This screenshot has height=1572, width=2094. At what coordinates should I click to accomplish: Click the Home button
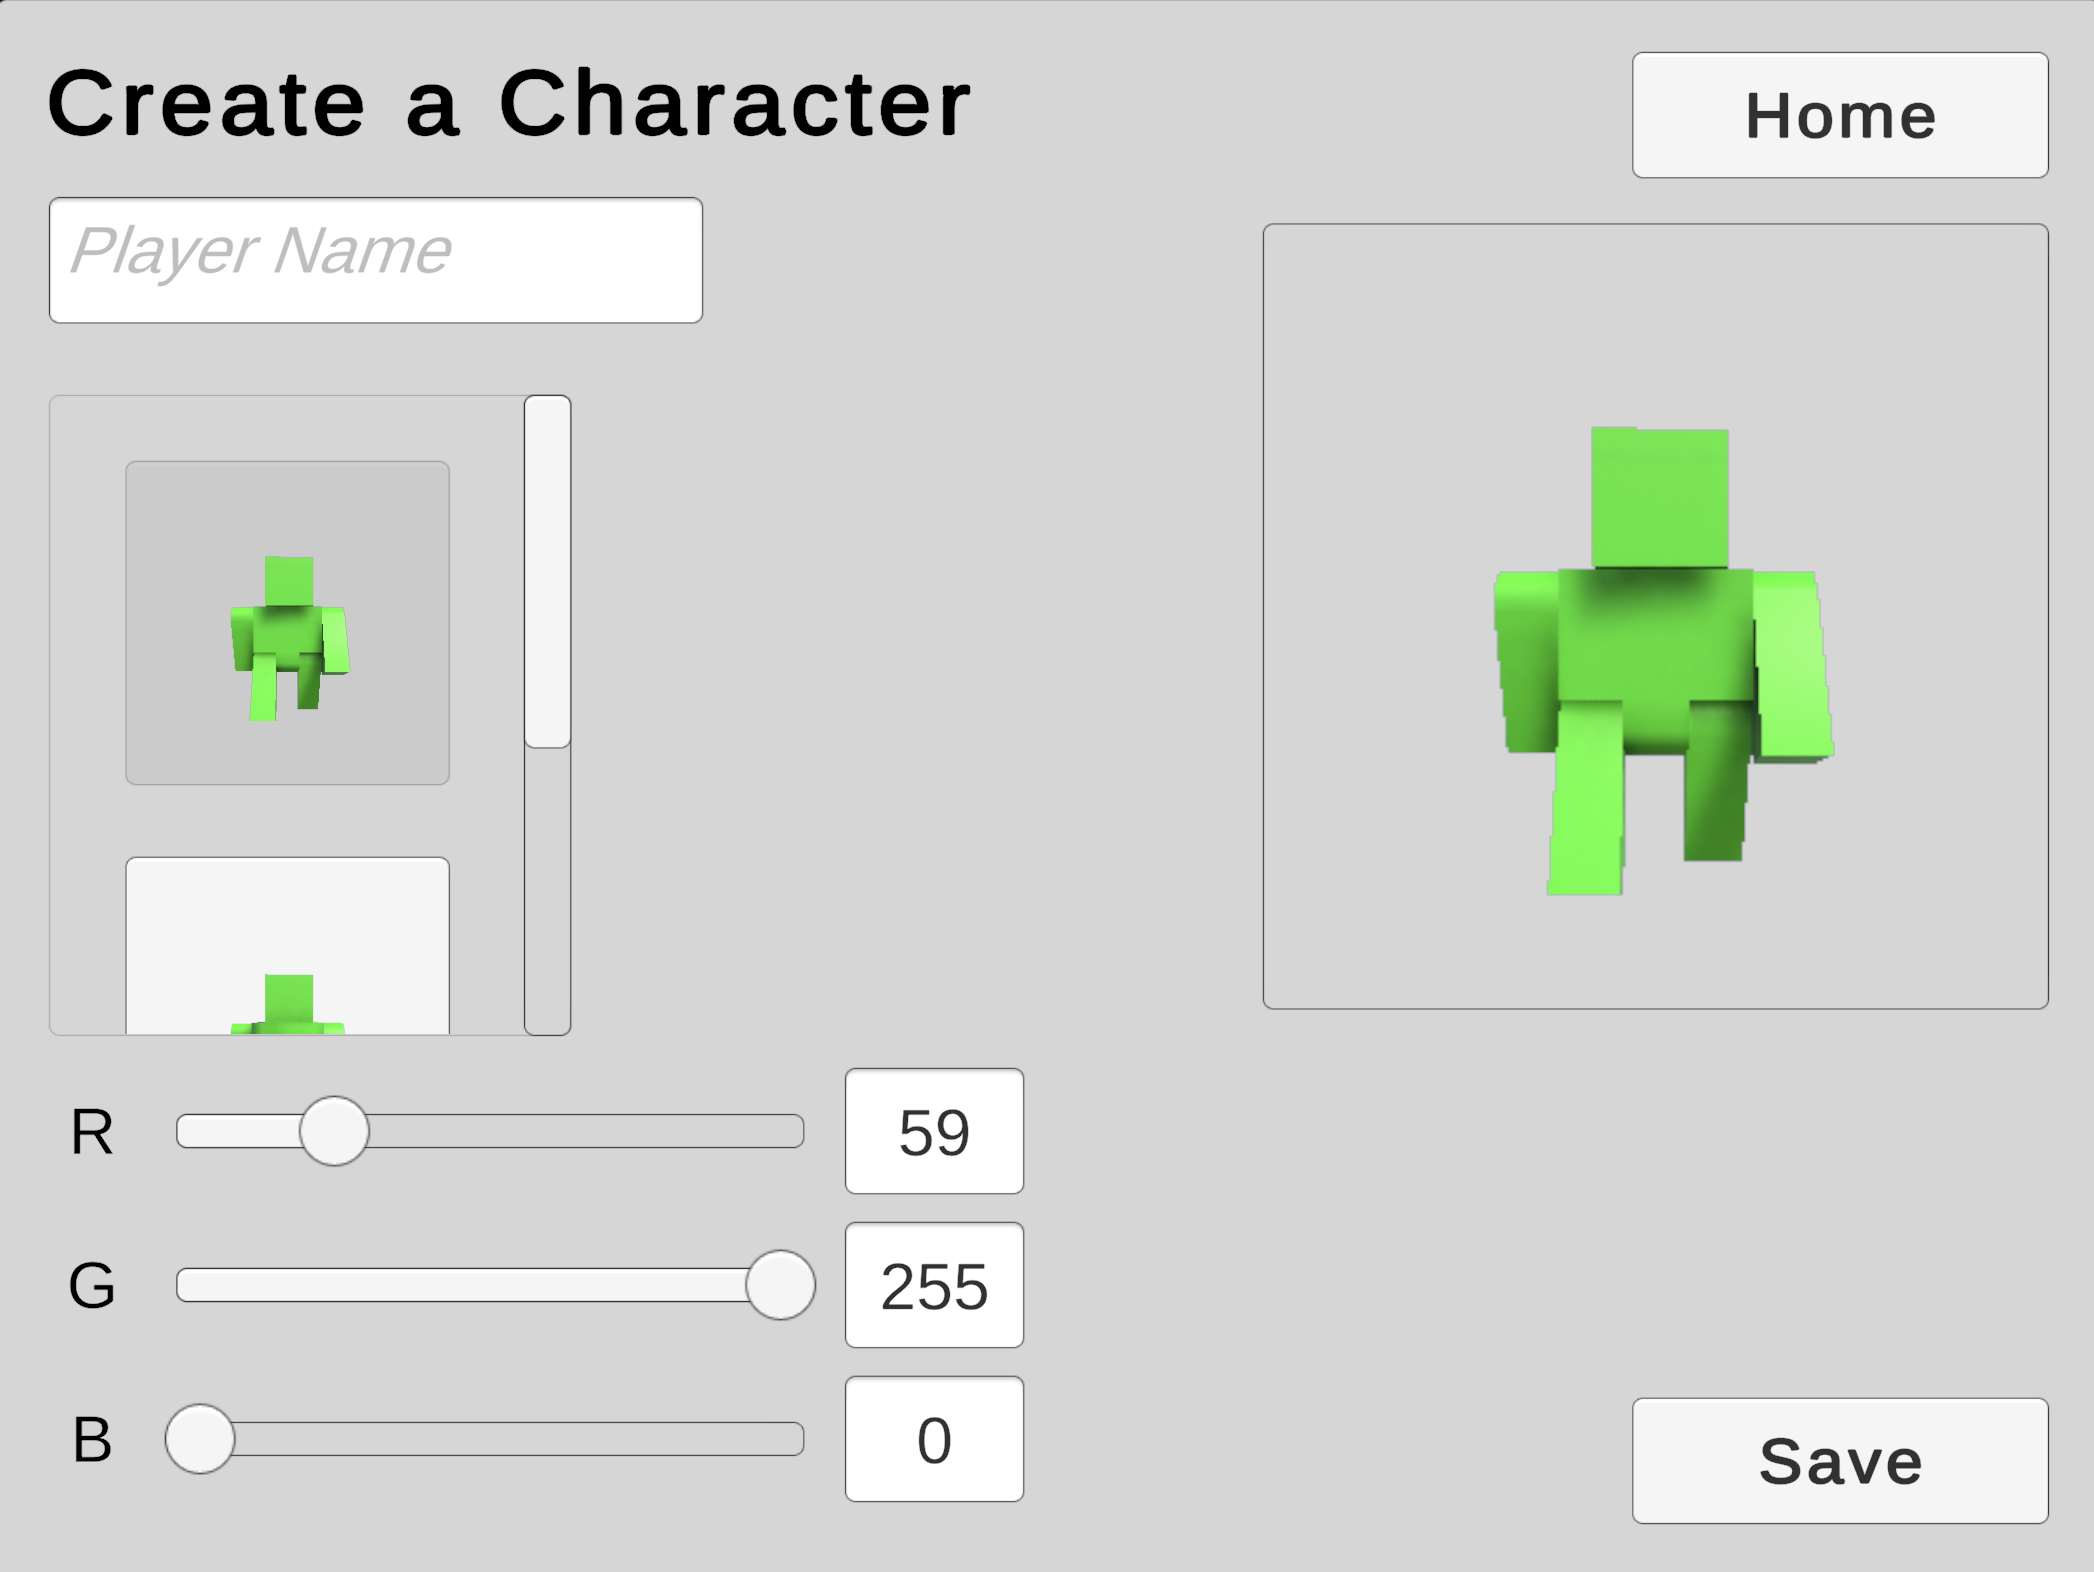(x=1839, y=115)
